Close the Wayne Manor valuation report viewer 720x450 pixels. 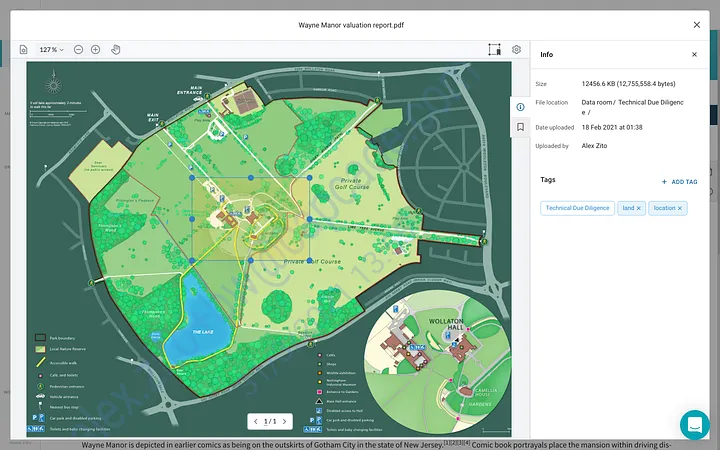[697, 25]
